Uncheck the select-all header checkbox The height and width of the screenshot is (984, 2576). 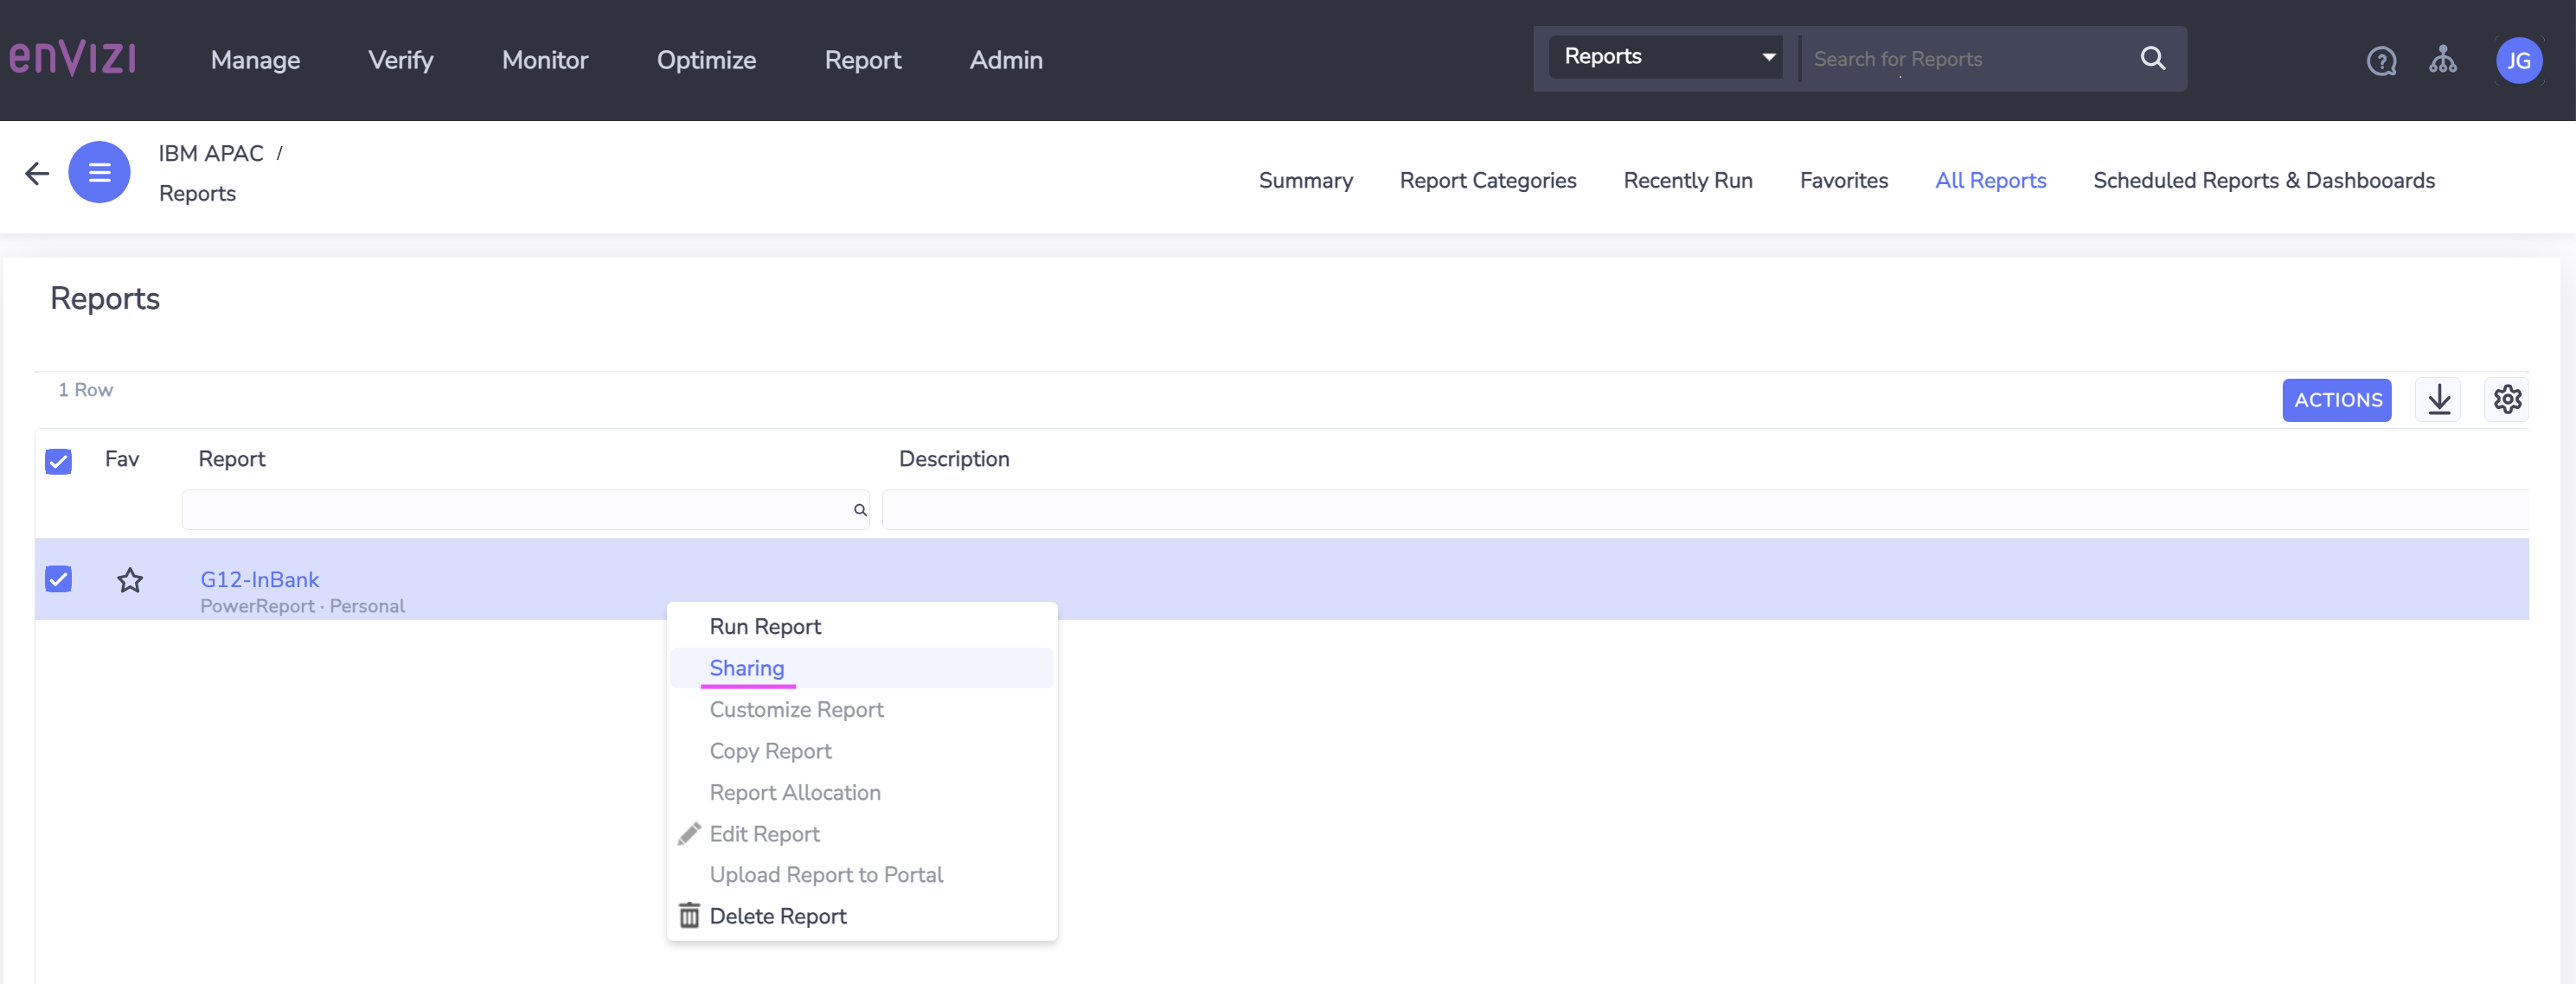[x=58, y=461]
